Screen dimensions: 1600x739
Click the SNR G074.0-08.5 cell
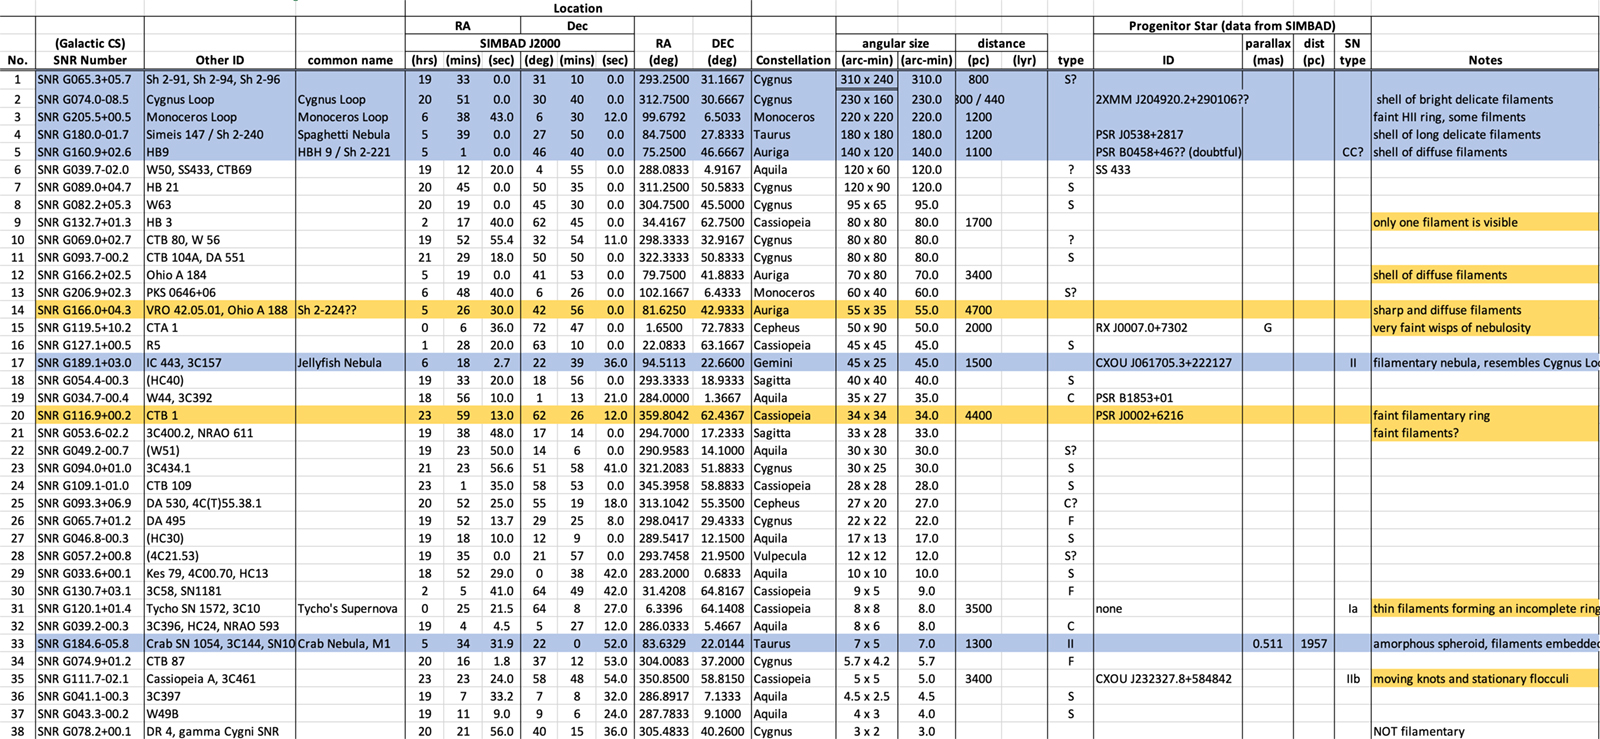90,99
